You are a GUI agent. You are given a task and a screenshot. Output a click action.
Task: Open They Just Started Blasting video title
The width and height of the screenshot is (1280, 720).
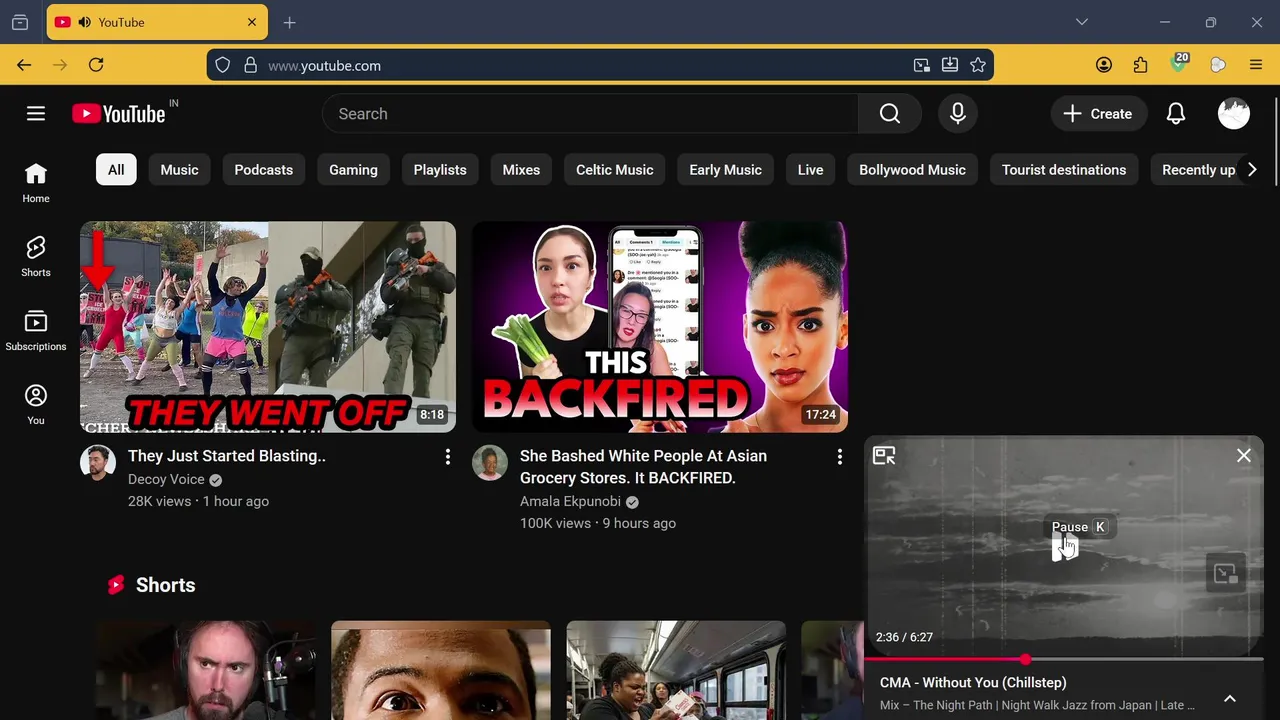227,456
